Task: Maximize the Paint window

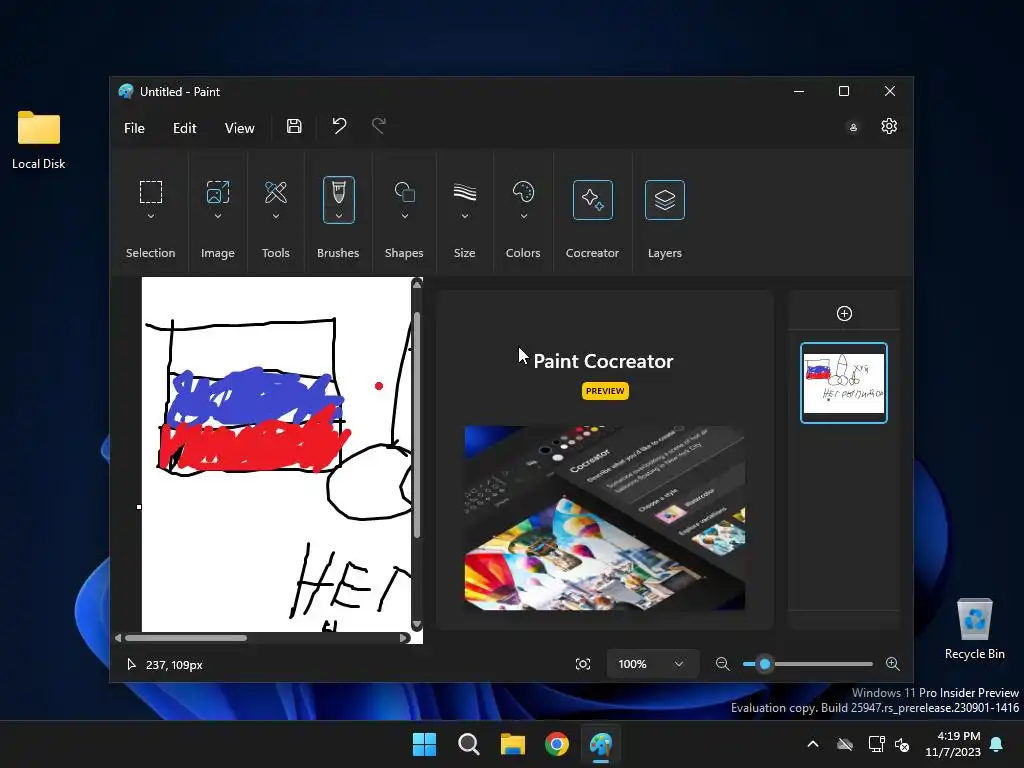Action: (844, 91)
